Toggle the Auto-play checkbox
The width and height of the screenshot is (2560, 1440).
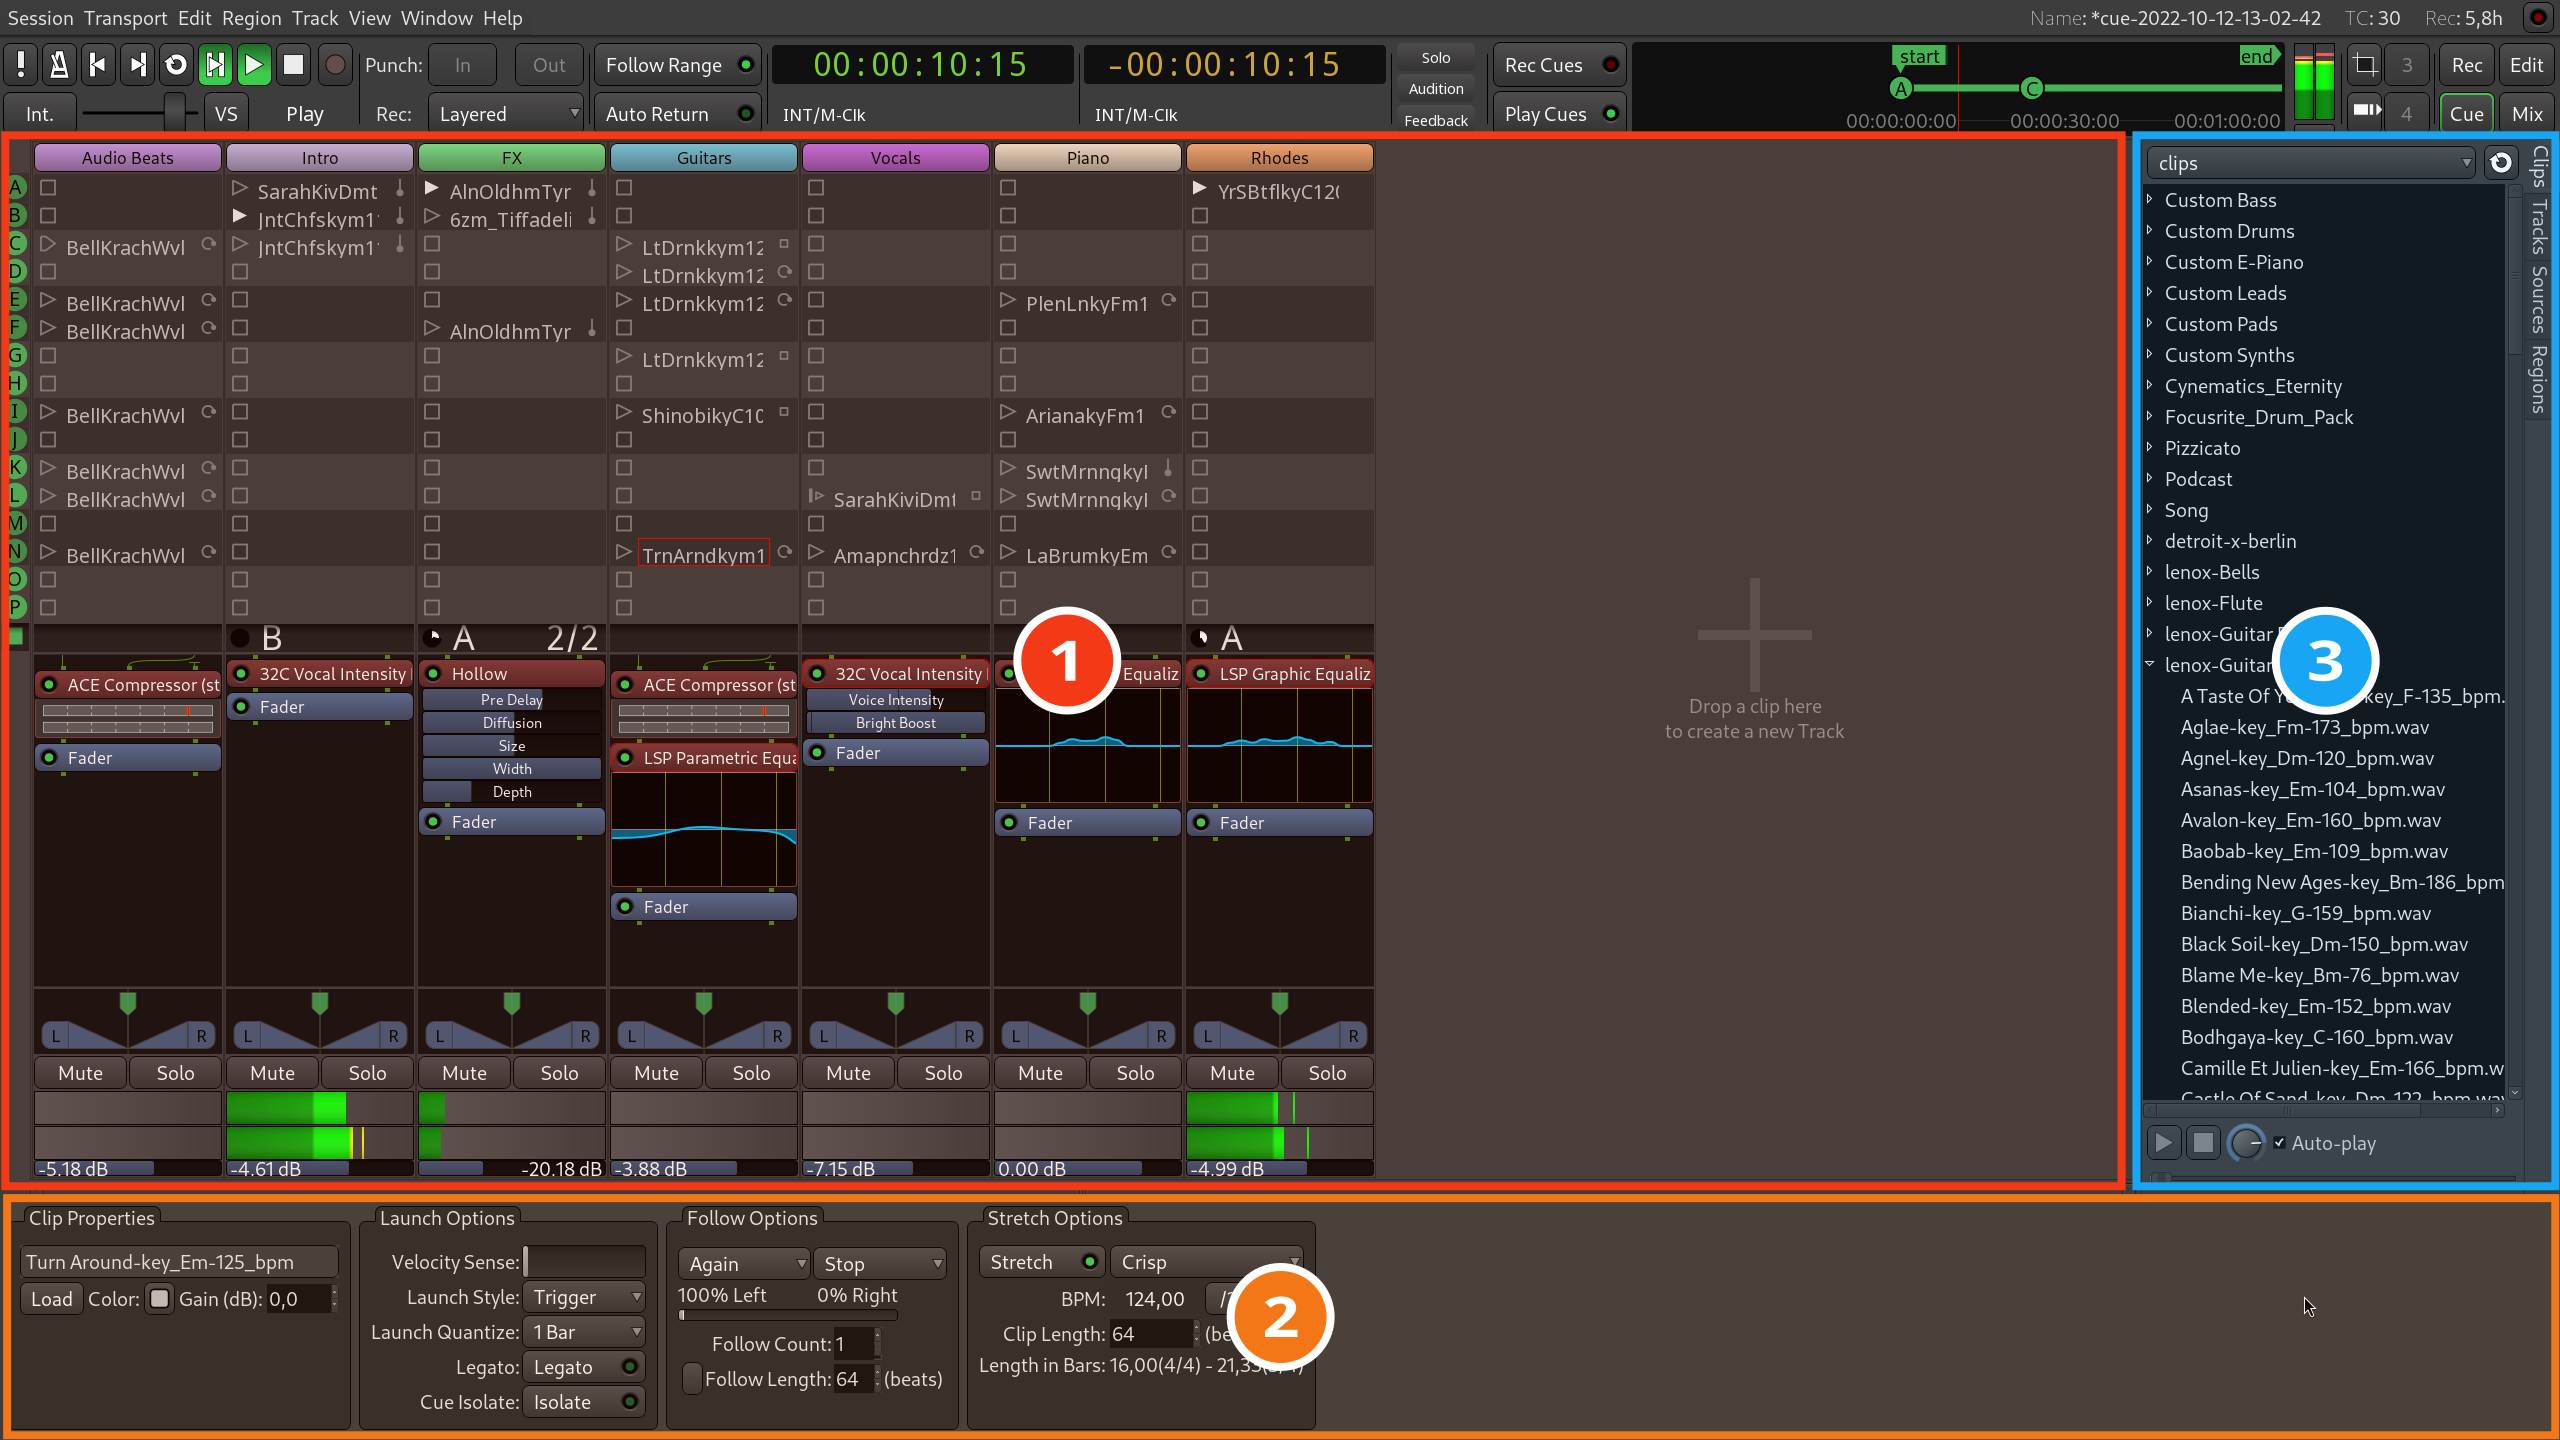click(2279, 1143)
